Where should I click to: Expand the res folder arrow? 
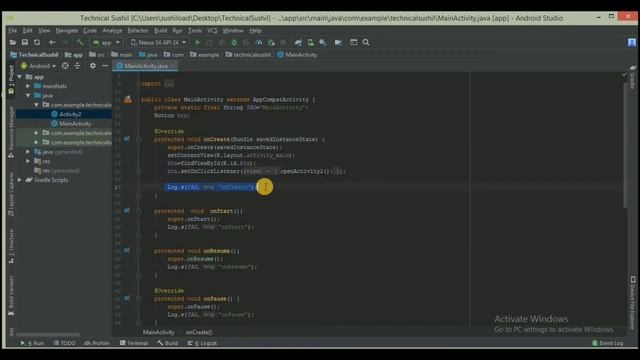coord(28,161)
